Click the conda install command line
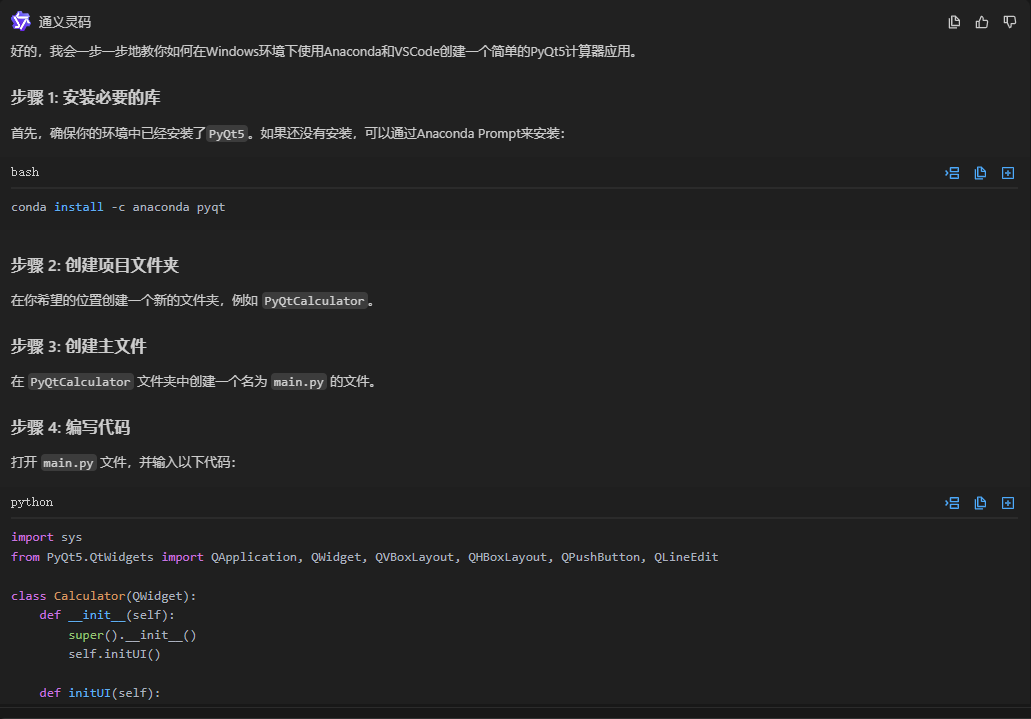This screenshot has width=1031, height=719. [x=118, y=207]
